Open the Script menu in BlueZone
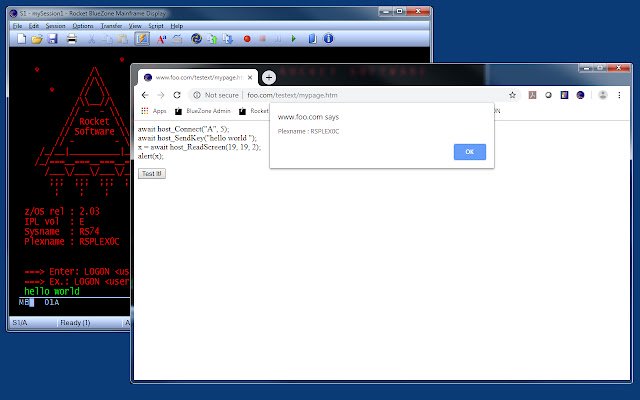640x400 pixels. click(156, 26)
